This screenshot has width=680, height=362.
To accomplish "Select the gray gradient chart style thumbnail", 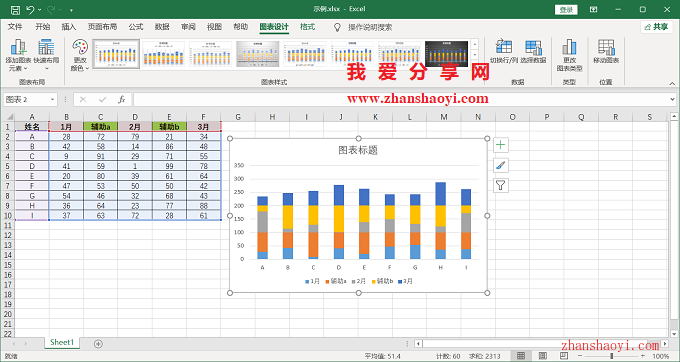I will click(x=258, y=54).
